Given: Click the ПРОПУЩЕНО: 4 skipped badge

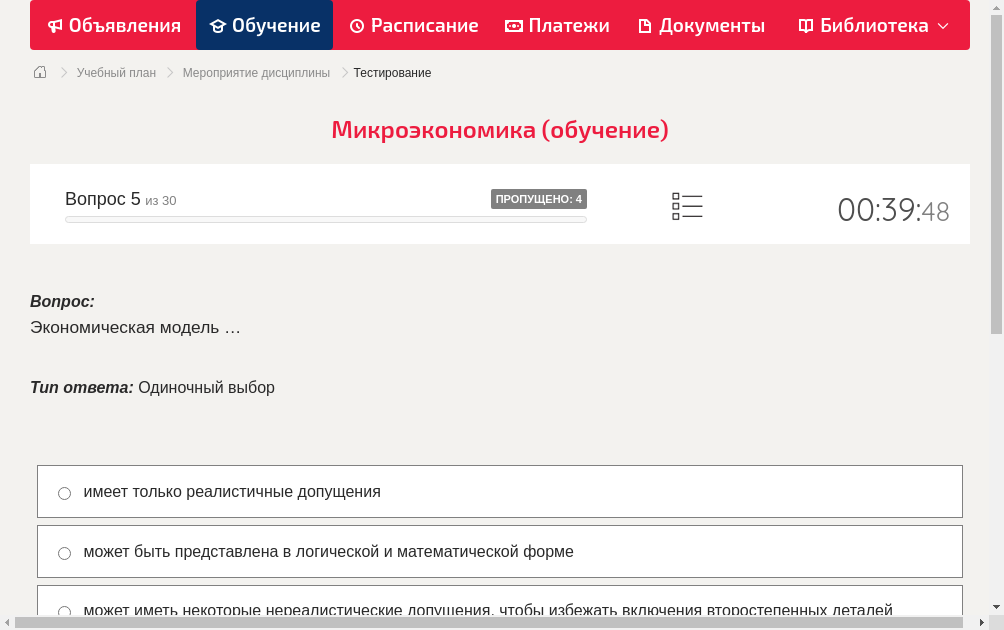Looking at the screenshot, I should 539,198.
